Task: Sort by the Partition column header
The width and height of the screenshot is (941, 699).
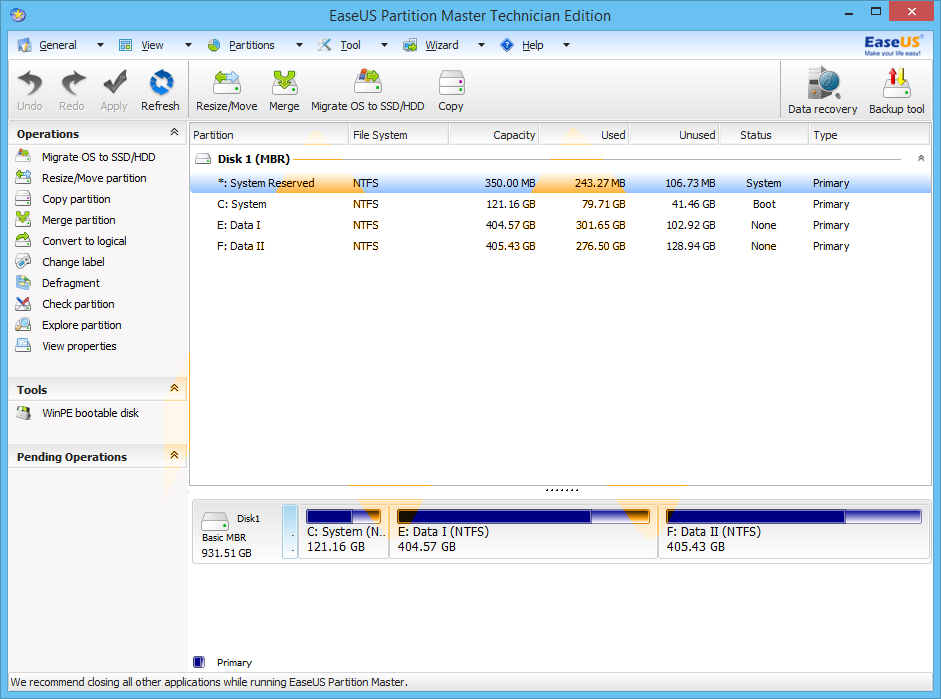Action: click(x=269, y=135)
